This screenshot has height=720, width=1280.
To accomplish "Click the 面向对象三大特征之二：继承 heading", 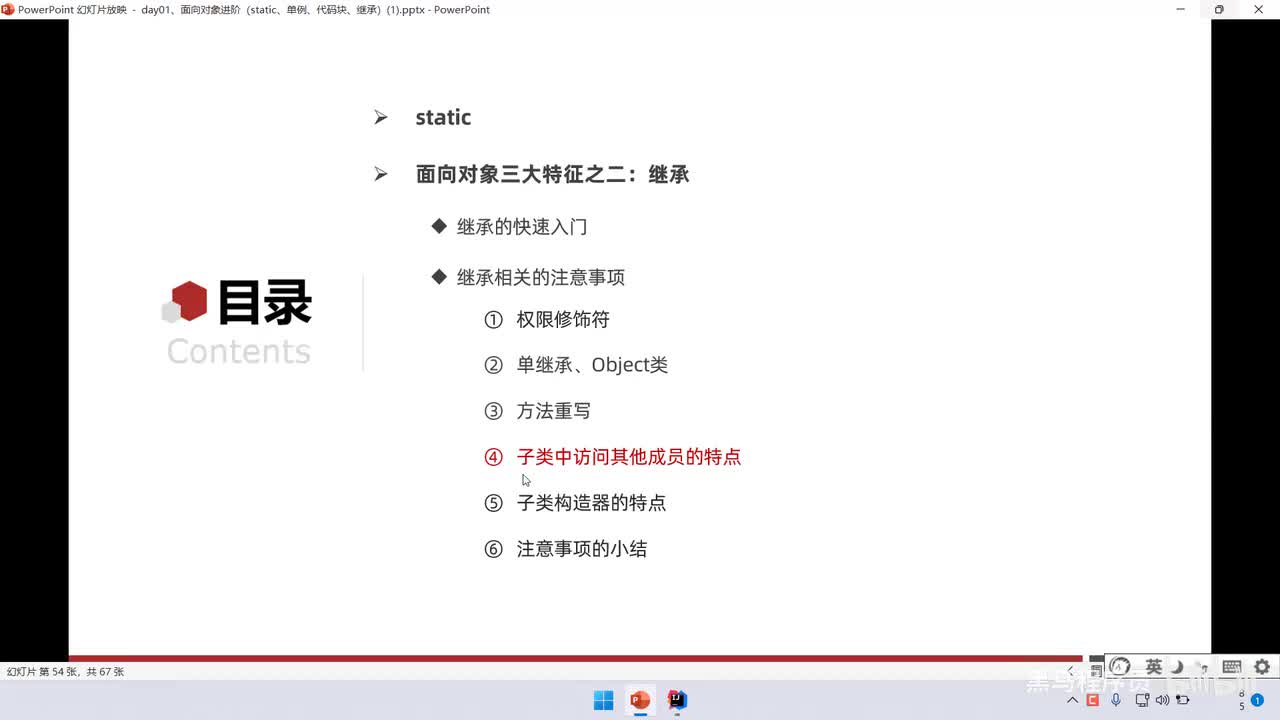I will click(x=553, y=174).
